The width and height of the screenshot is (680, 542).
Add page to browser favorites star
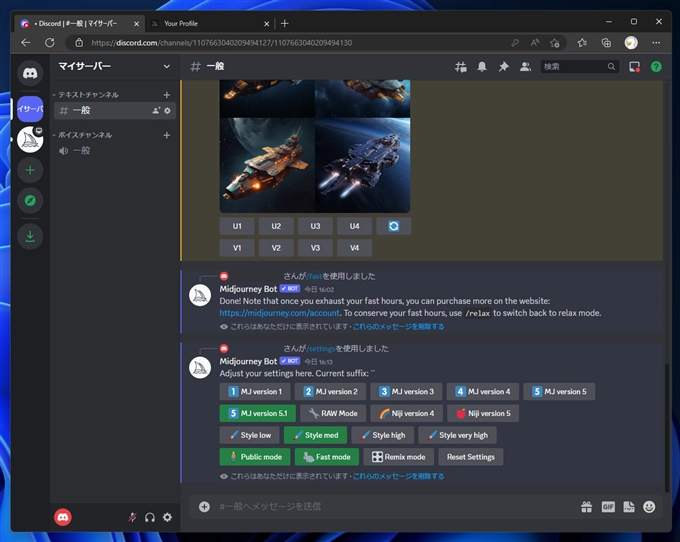555,42
